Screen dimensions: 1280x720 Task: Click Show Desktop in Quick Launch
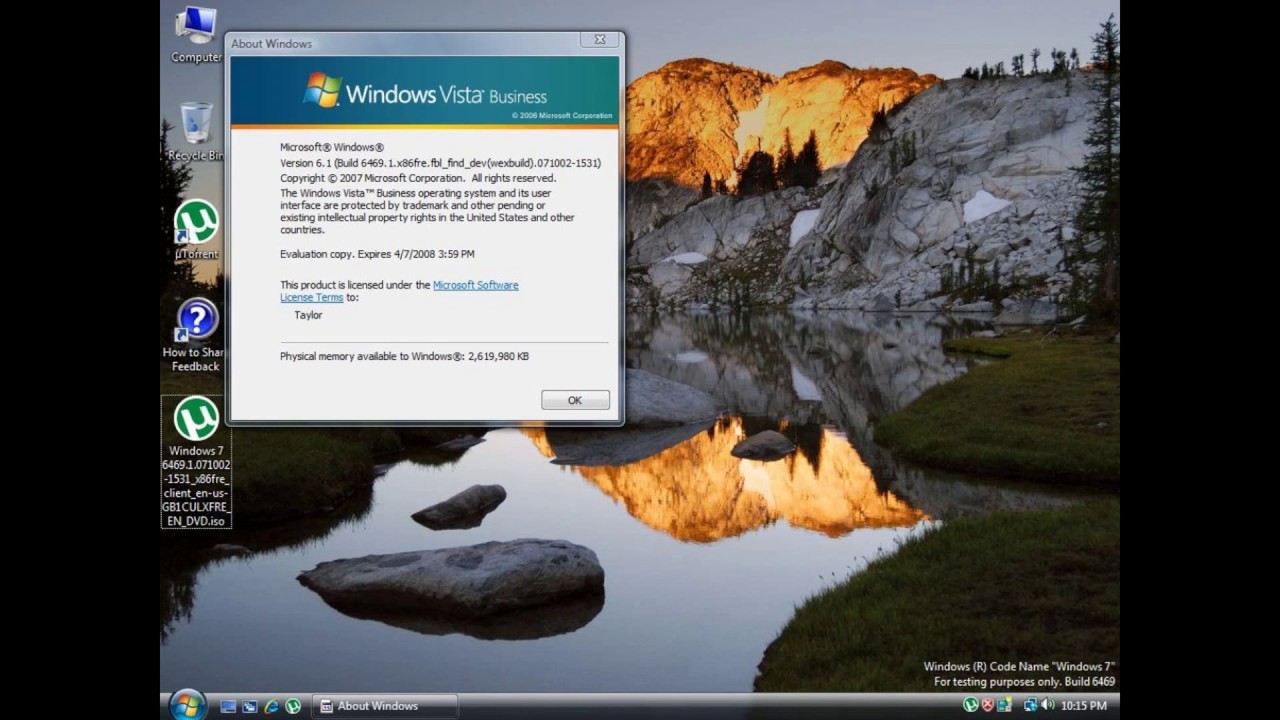[228, 706]
